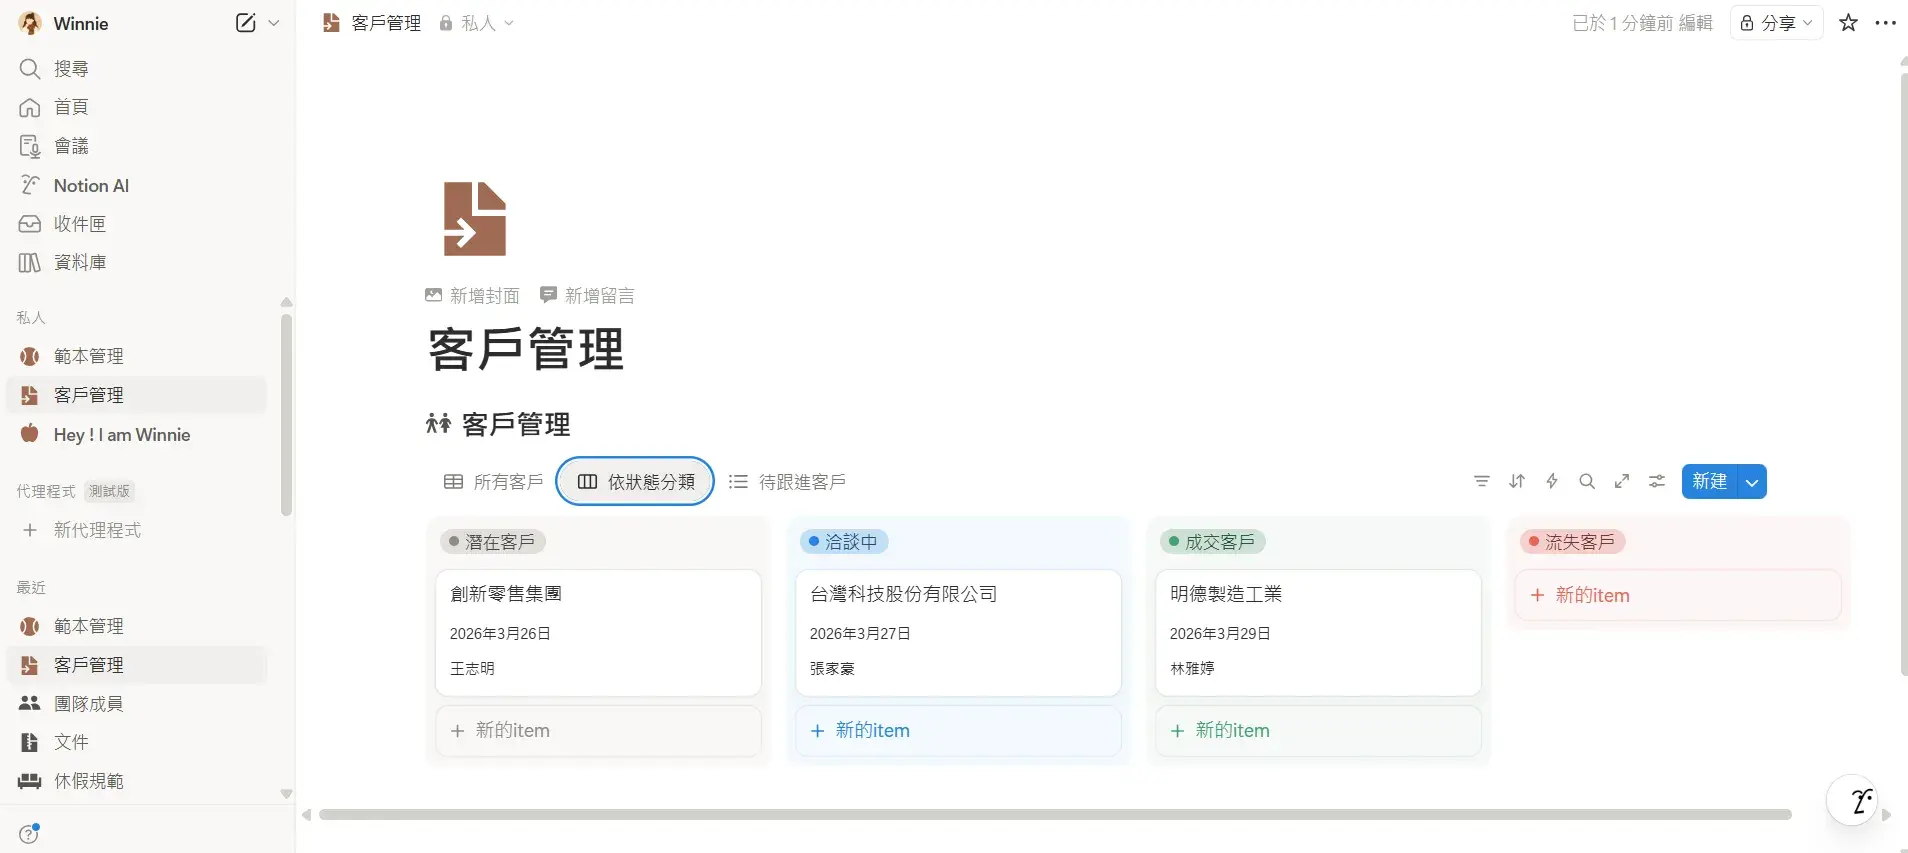Click the date 2026年3月27日
Image resolution: width=1908 pixels, height=853 pixels.
pos(860,633)
